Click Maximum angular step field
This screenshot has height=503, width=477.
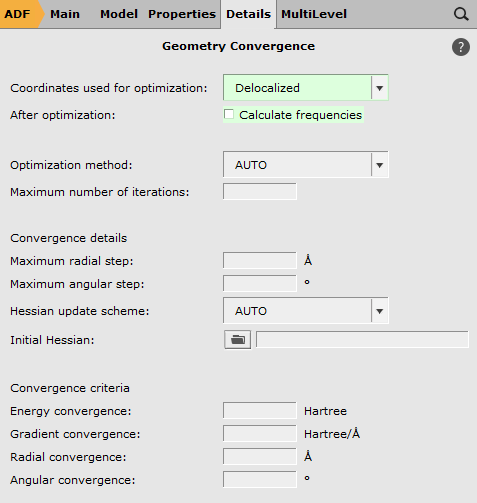(260, 283)
